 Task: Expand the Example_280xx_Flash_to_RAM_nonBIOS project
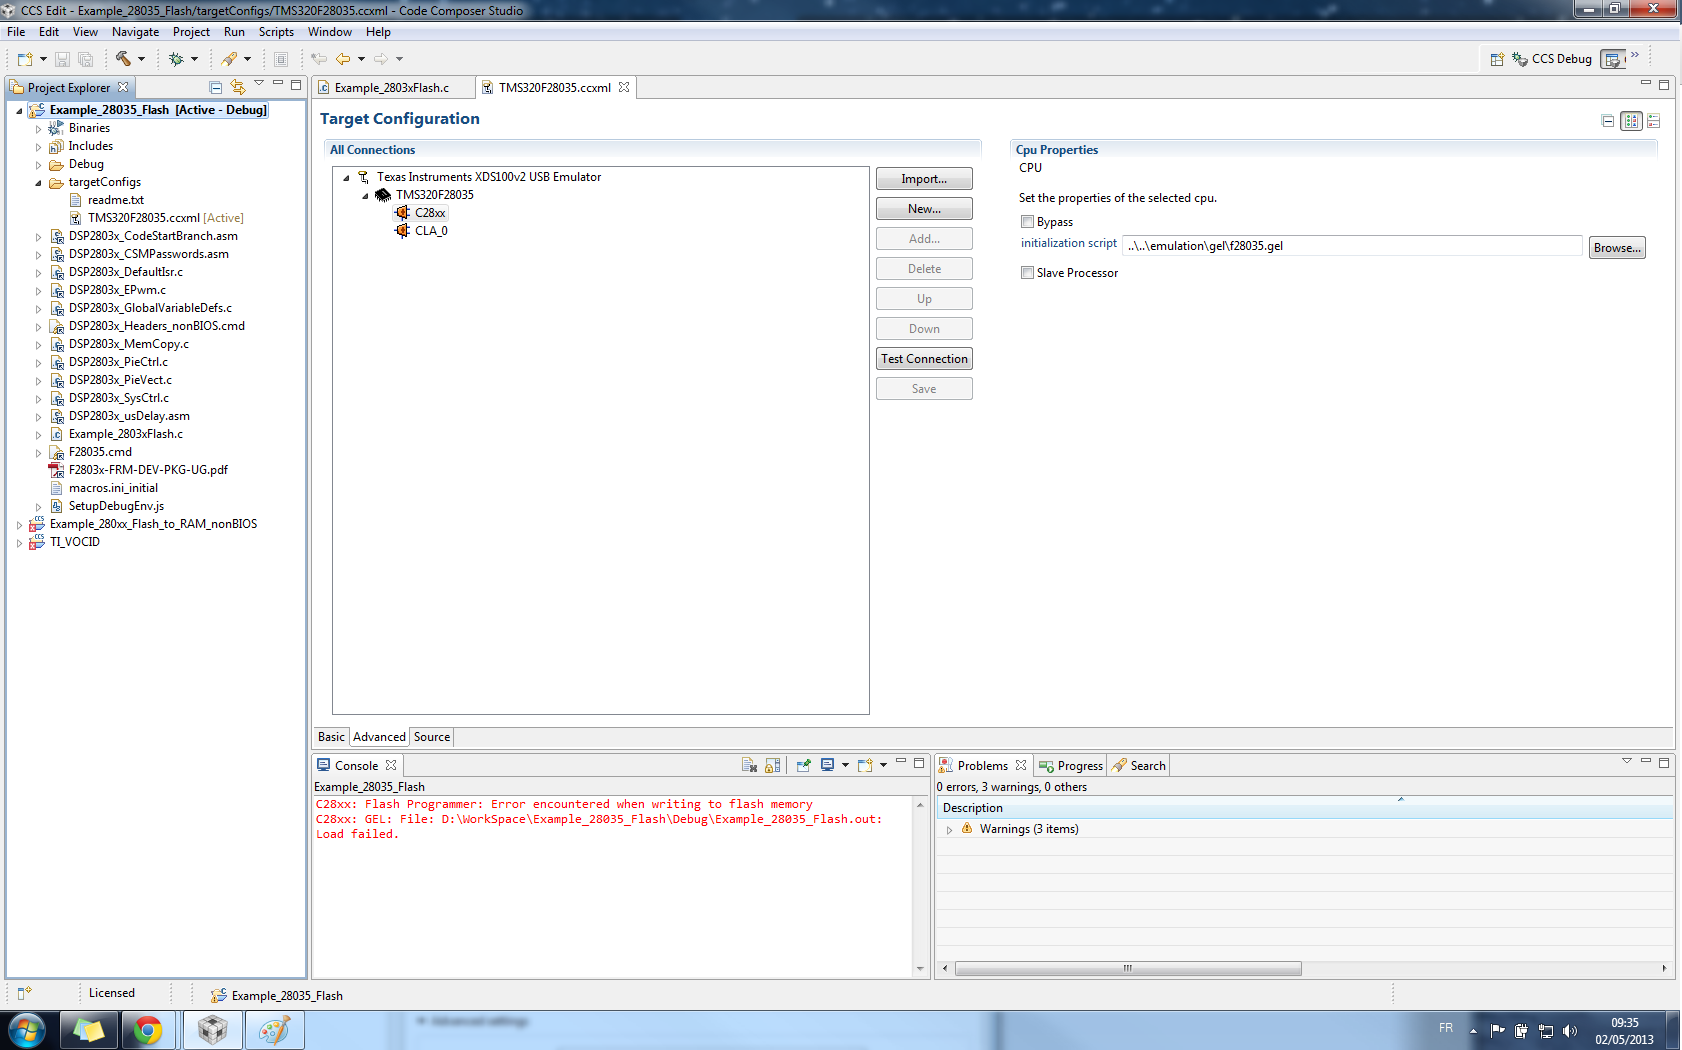point(19,524)
